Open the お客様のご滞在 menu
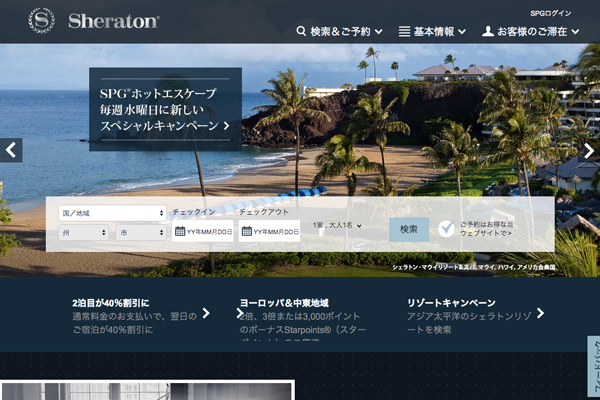The height and width of the screenshot is (400, 600). coord(532,31)
